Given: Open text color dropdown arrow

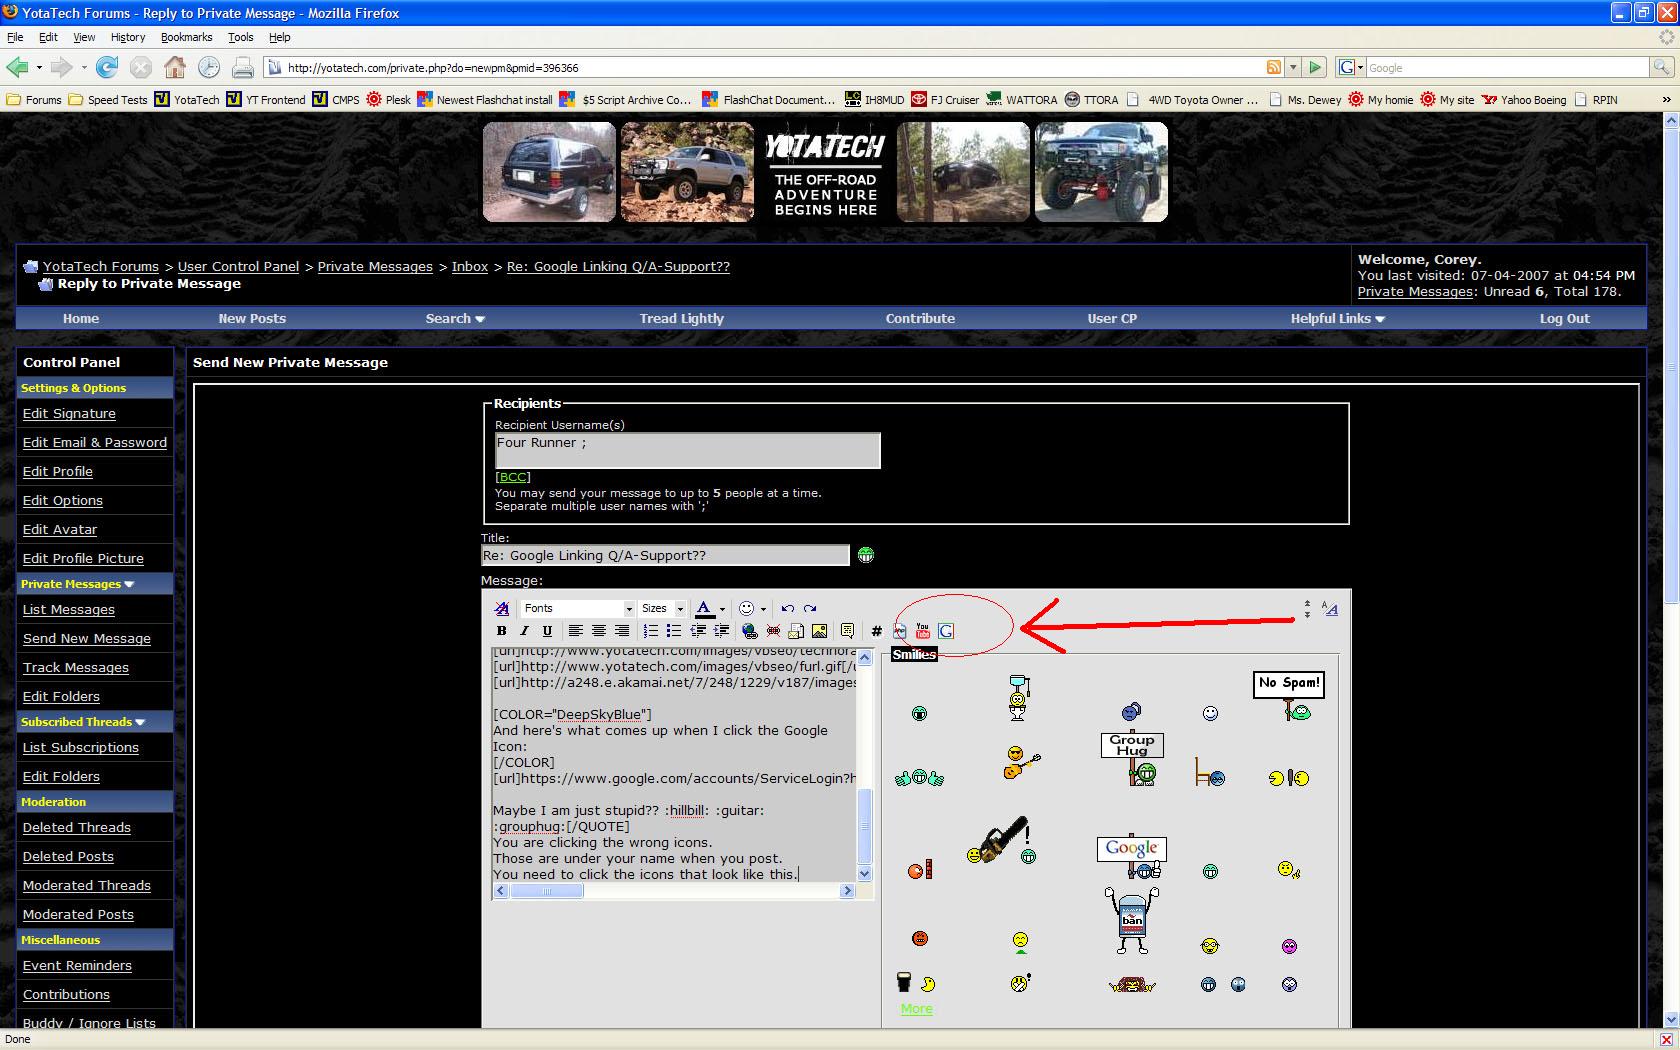Looking at the screenshot, I should point(722,609).
